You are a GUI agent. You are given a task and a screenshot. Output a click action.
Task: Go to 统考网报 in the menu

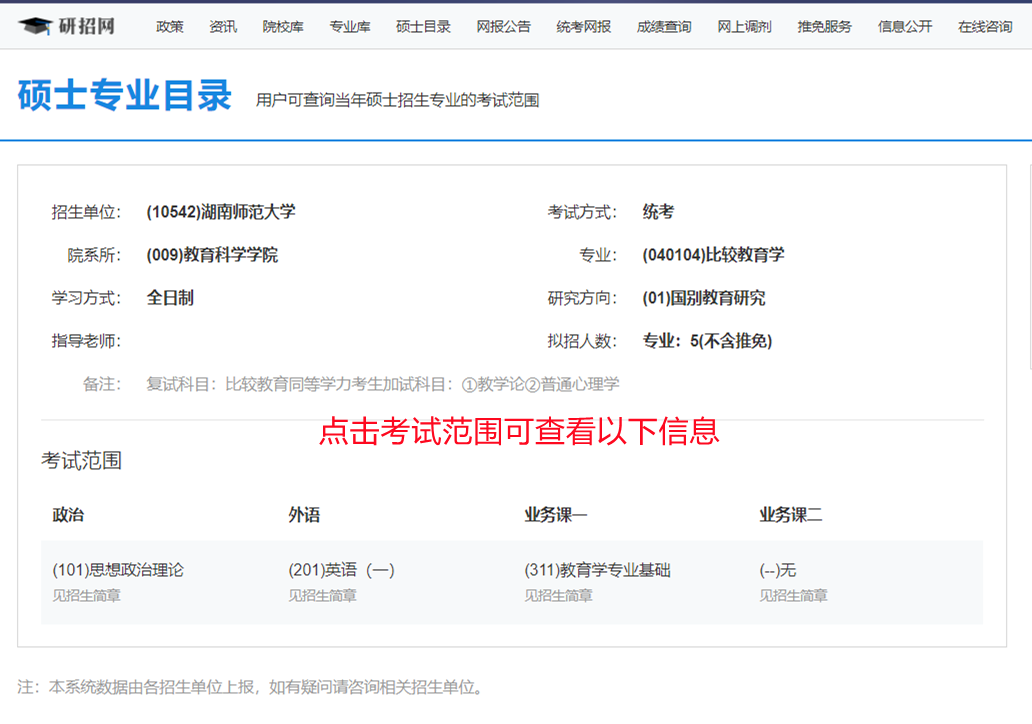[x=583, y=27]
